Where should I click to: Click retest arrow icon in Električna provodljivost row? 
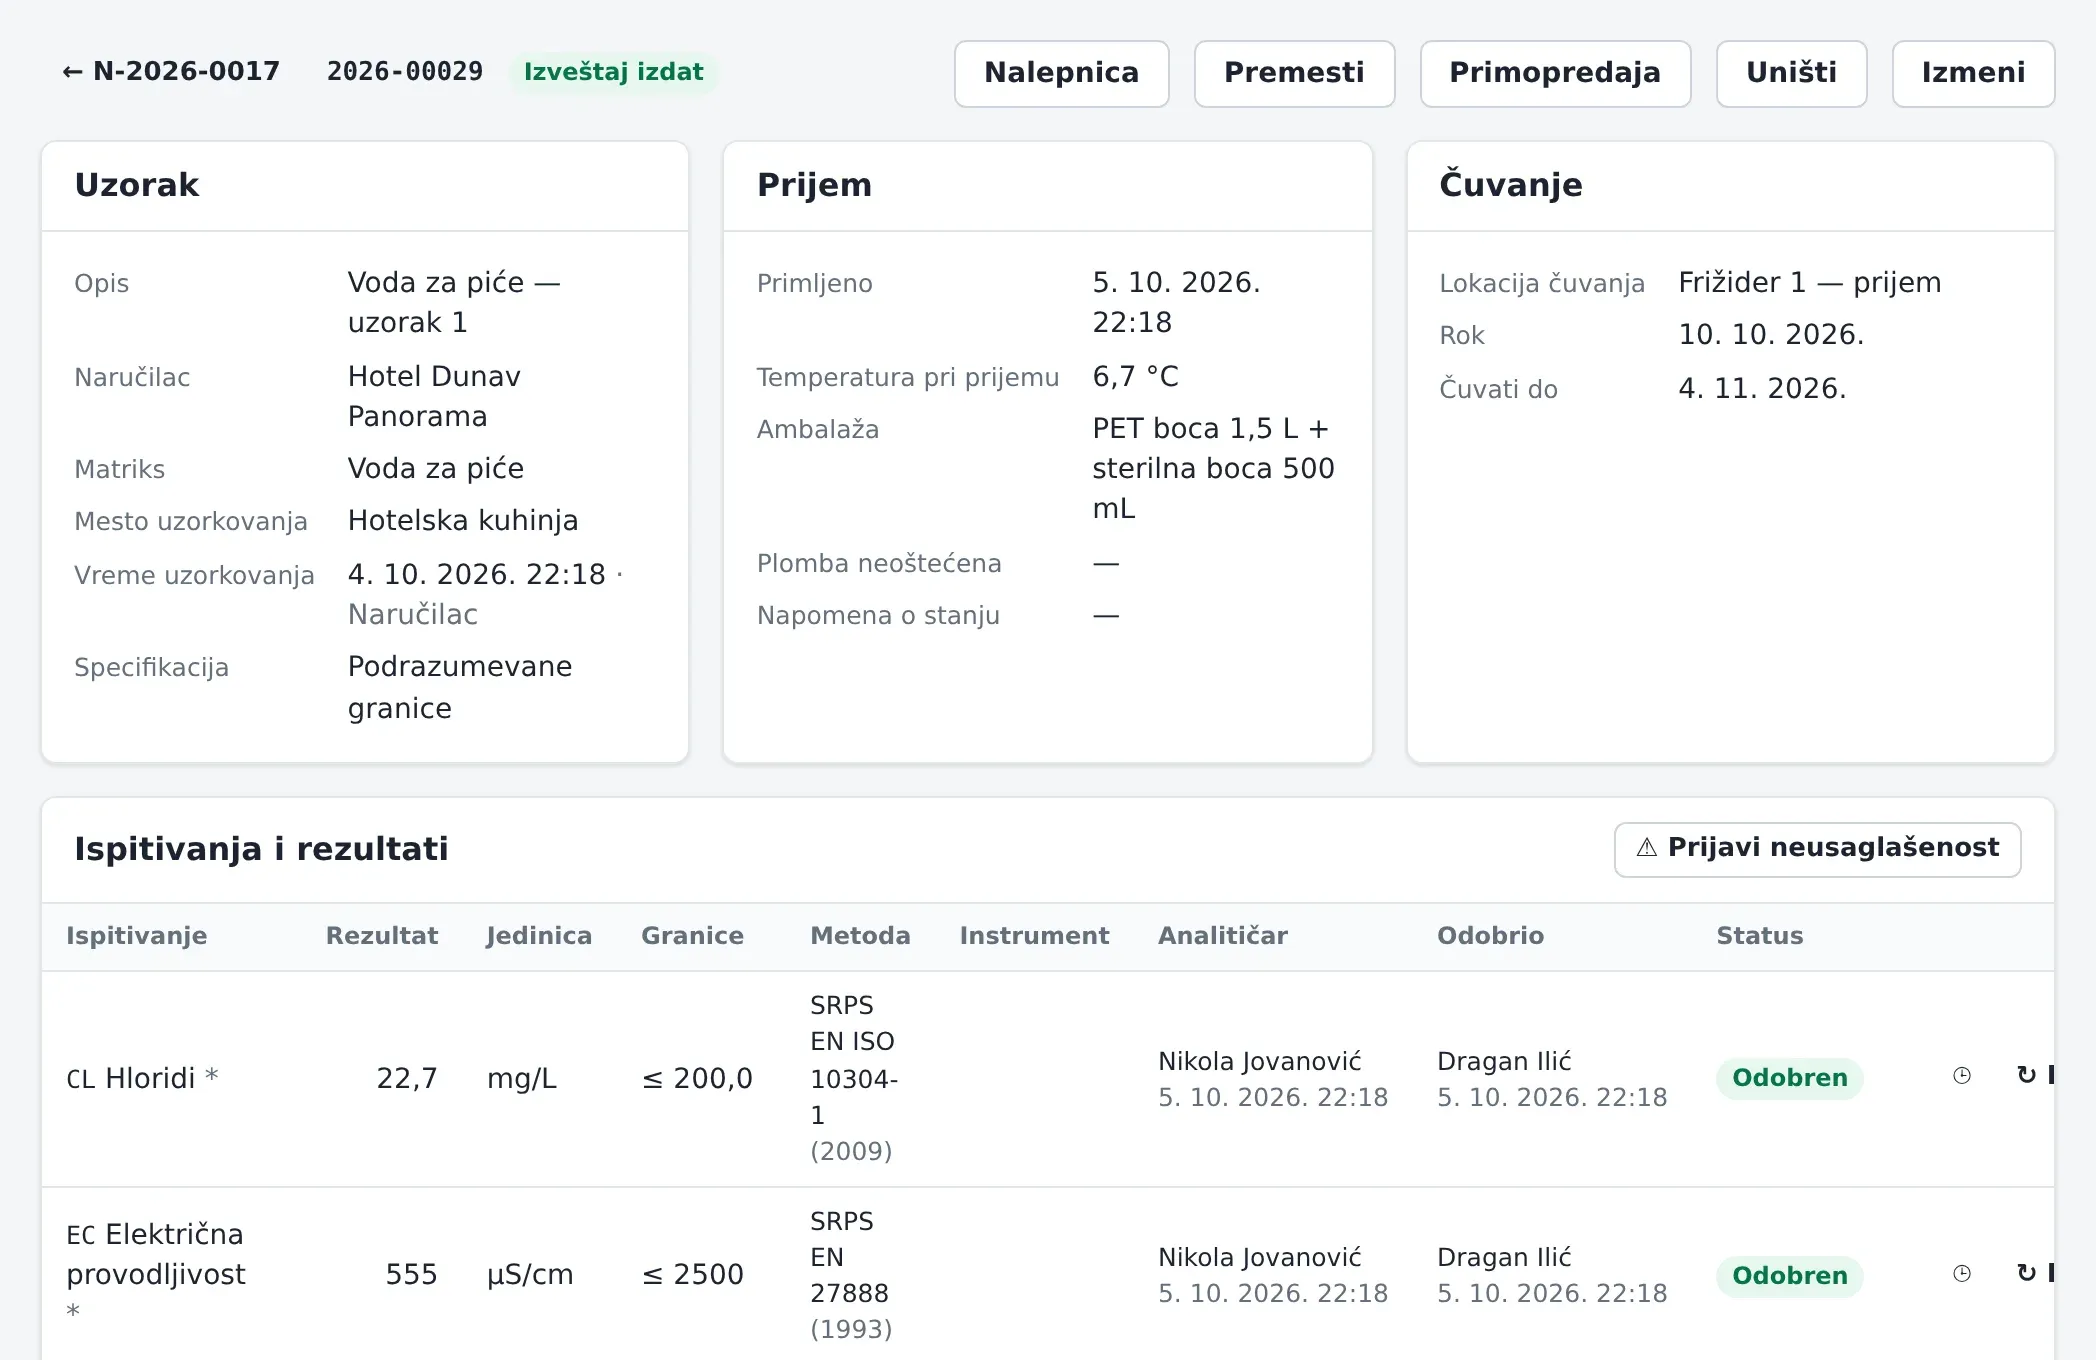coord(2026,1274)
